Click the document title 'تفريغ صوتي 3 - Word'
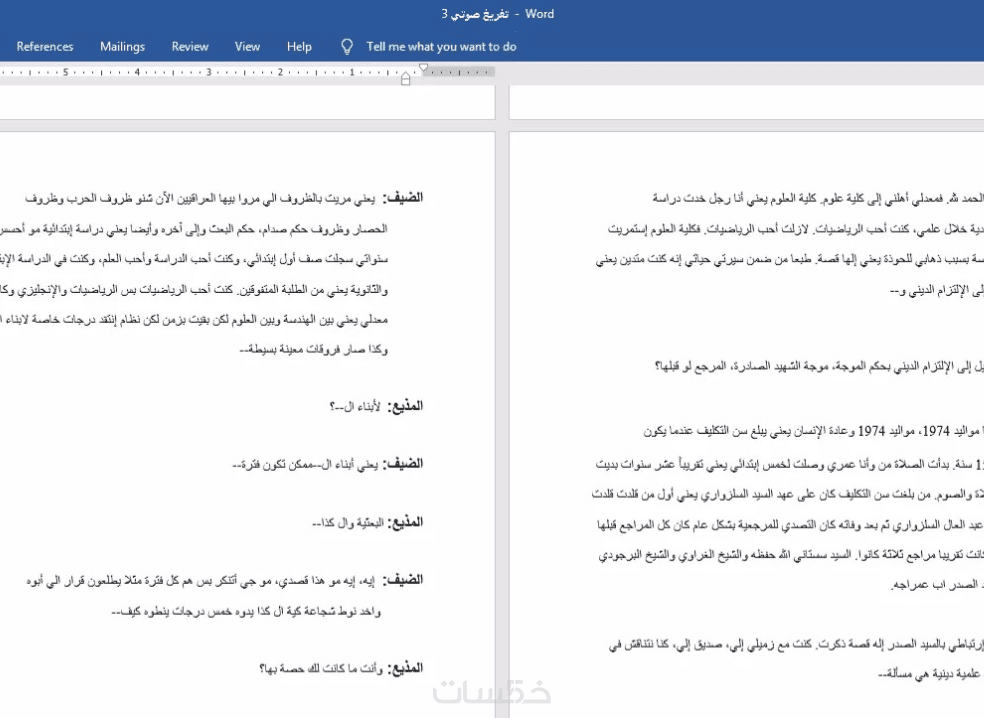 coord(498,14)
